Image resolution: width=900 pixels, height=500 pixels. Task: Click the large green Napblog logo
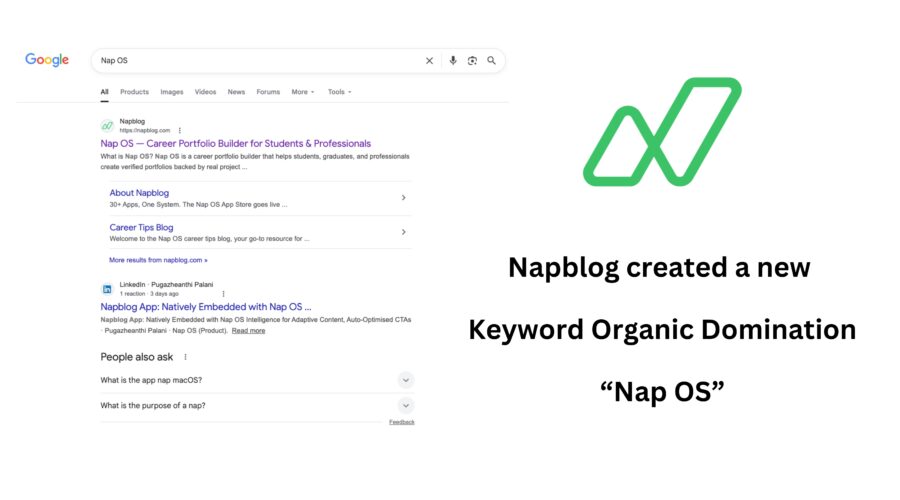(x=662, y=132)
